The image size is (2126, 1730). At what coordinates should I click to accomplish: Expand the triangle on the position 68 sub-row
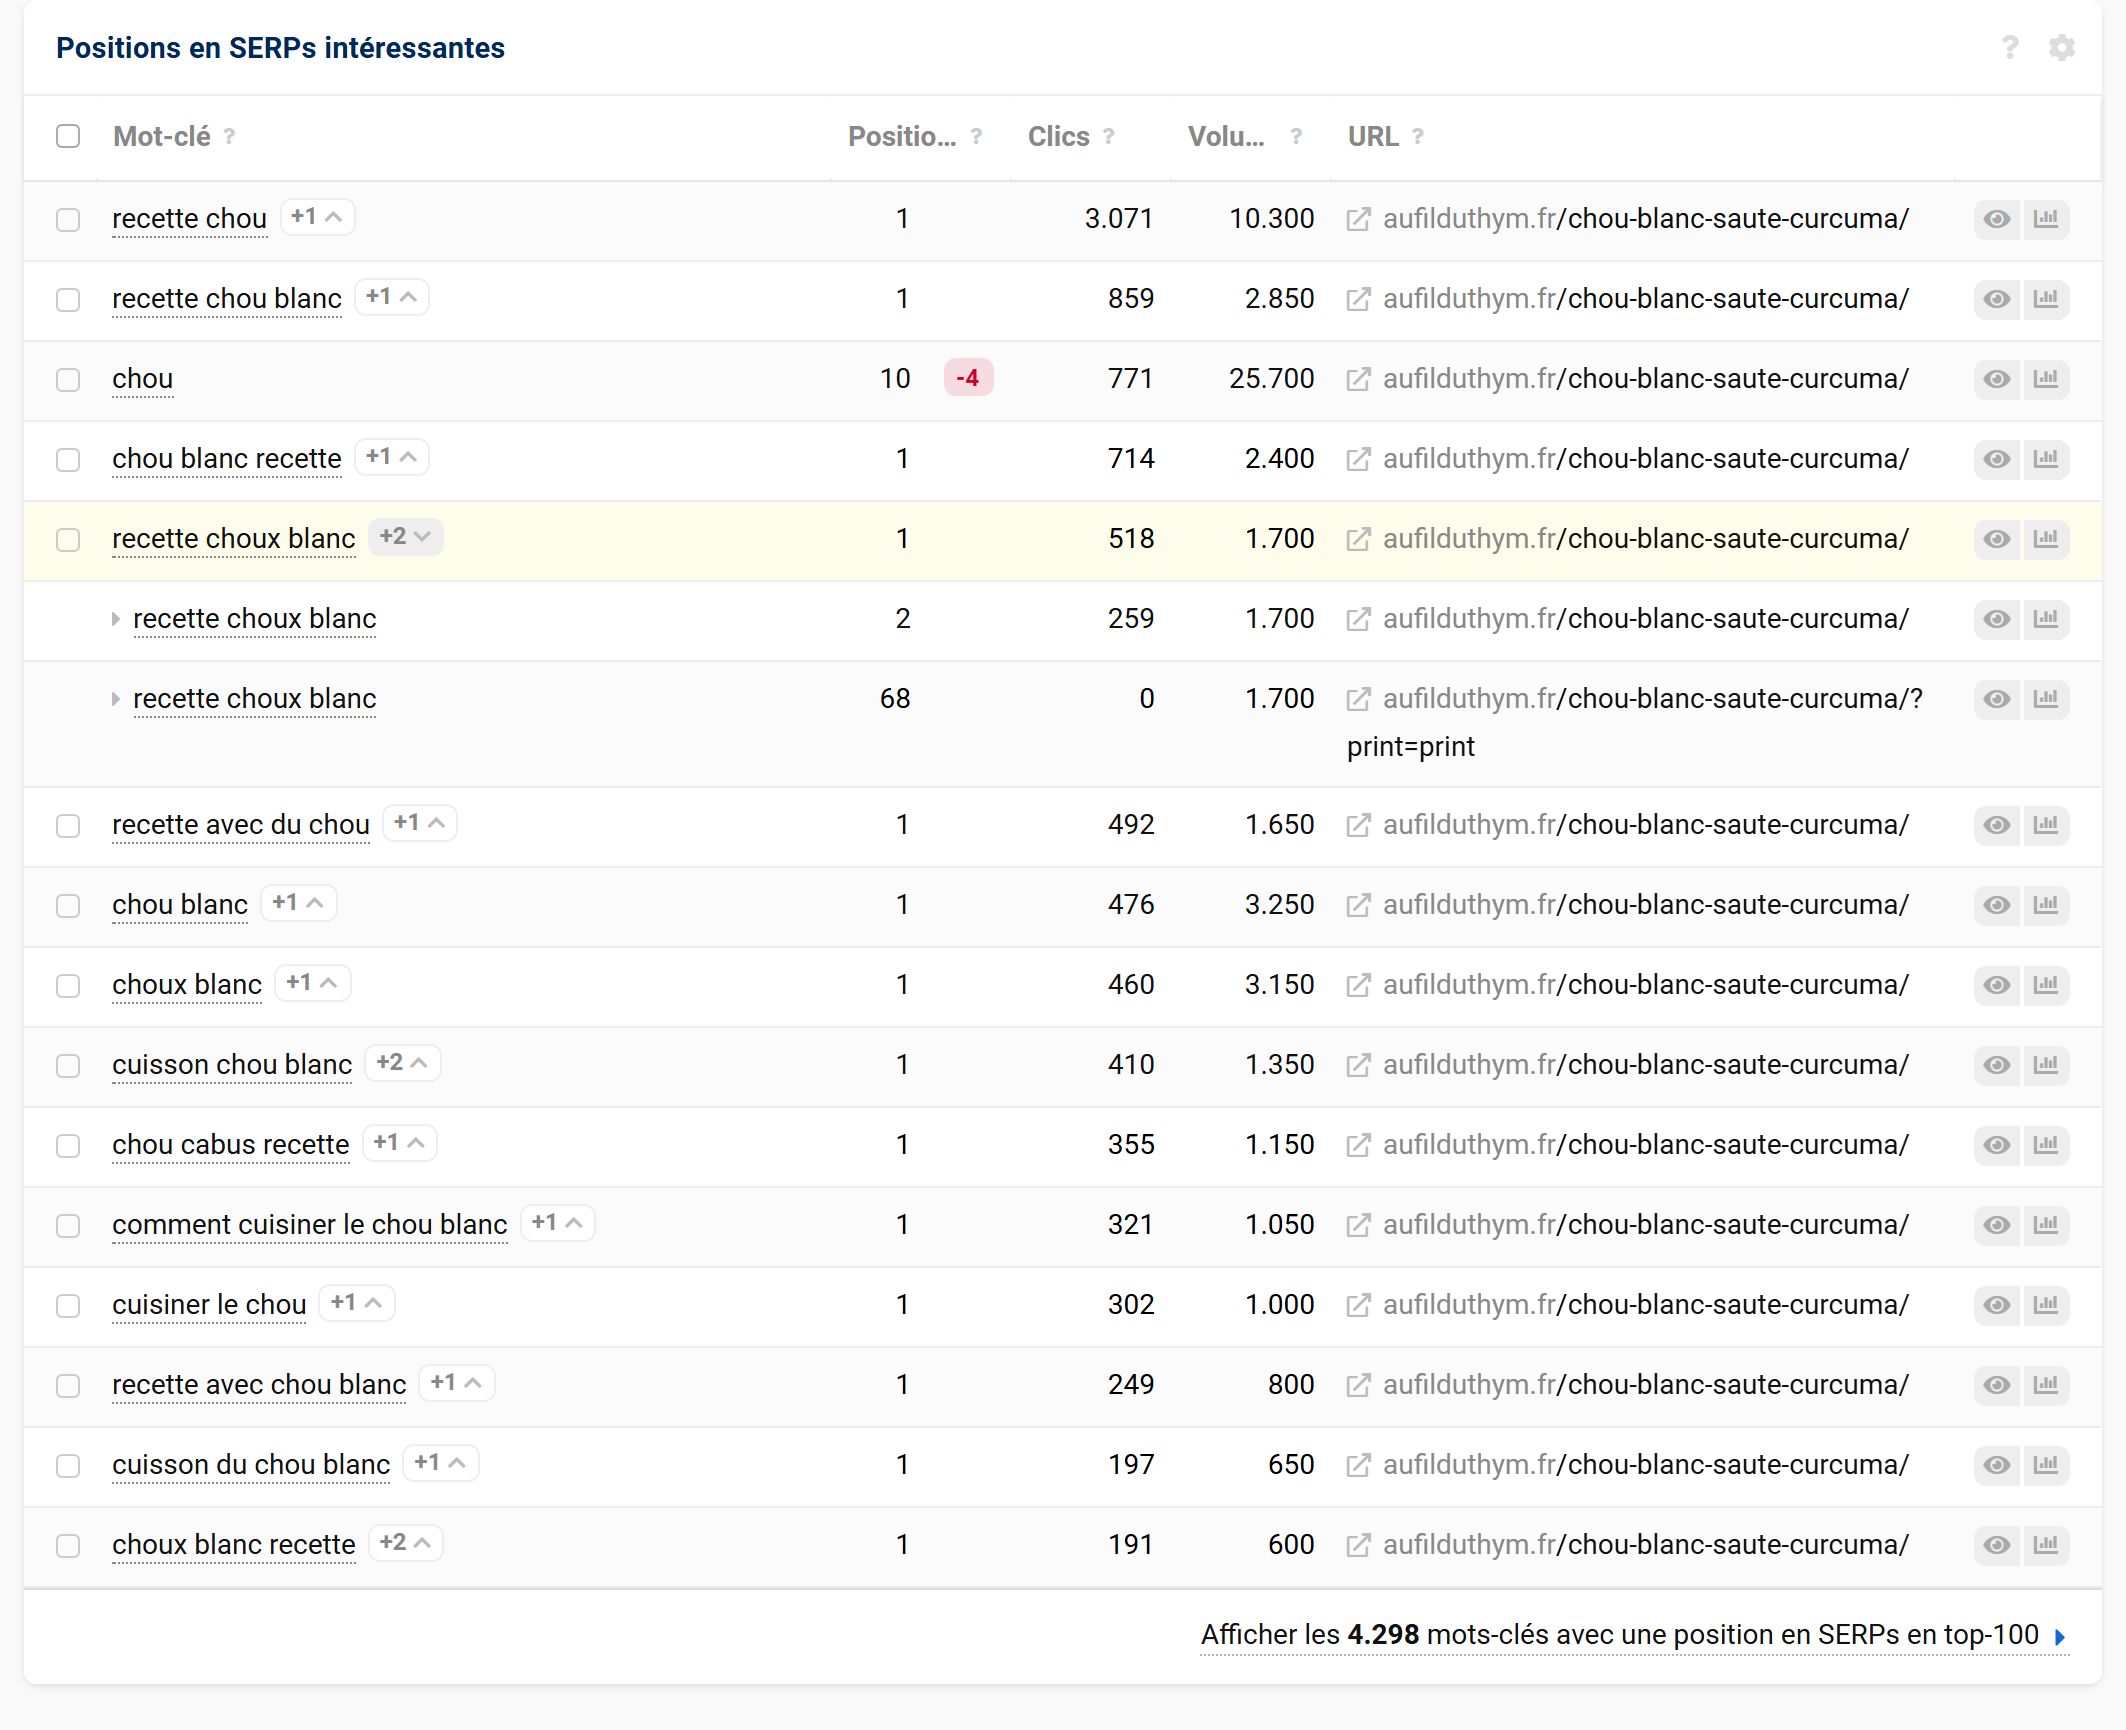[x=116, y=699]
